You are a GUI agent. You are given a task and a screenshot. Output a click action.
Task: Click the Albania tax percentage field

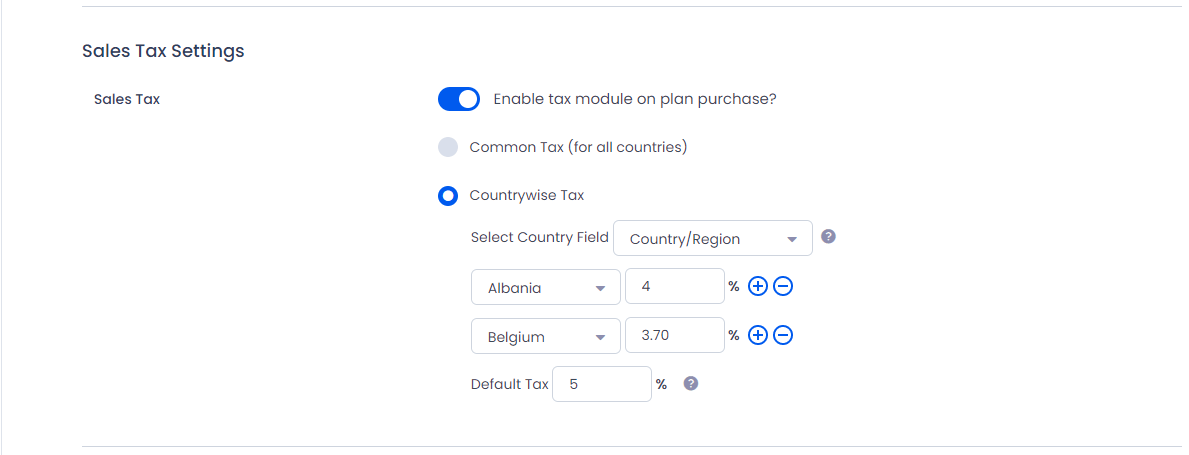tap(675, 287)
